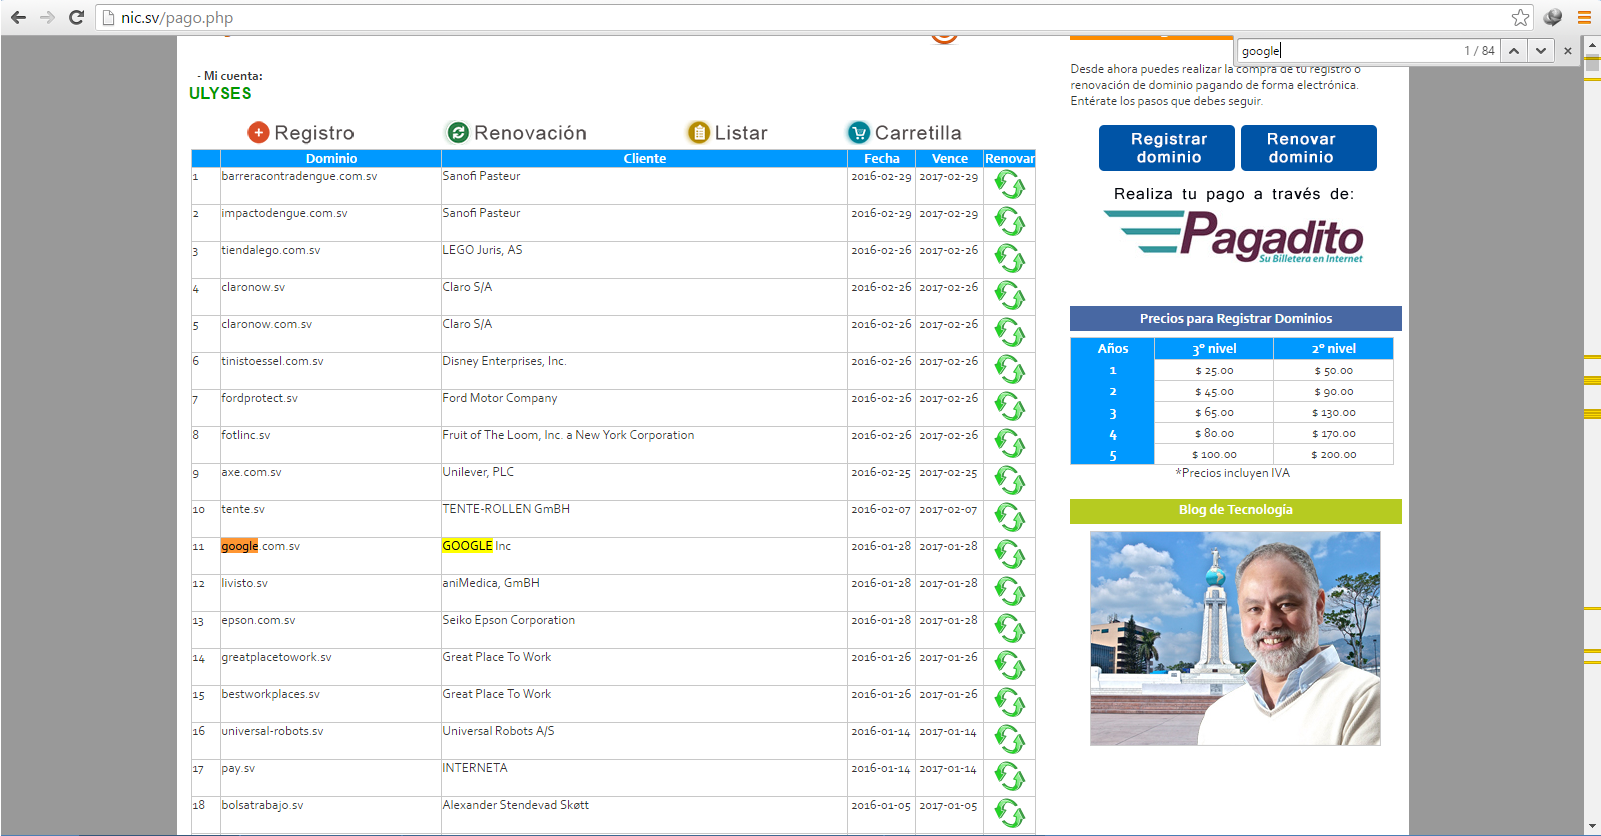Renew claronow.sv with green icon

(x=1009, y=296)
